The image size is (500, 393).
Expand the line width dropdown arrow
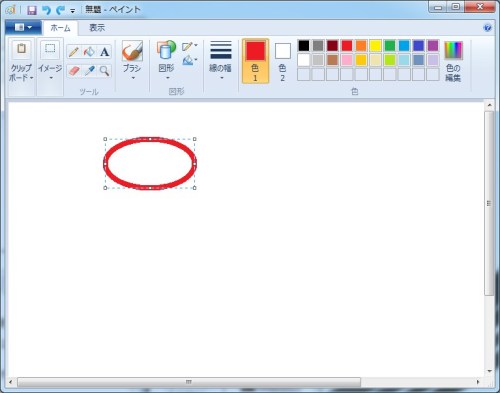(222, 78)
